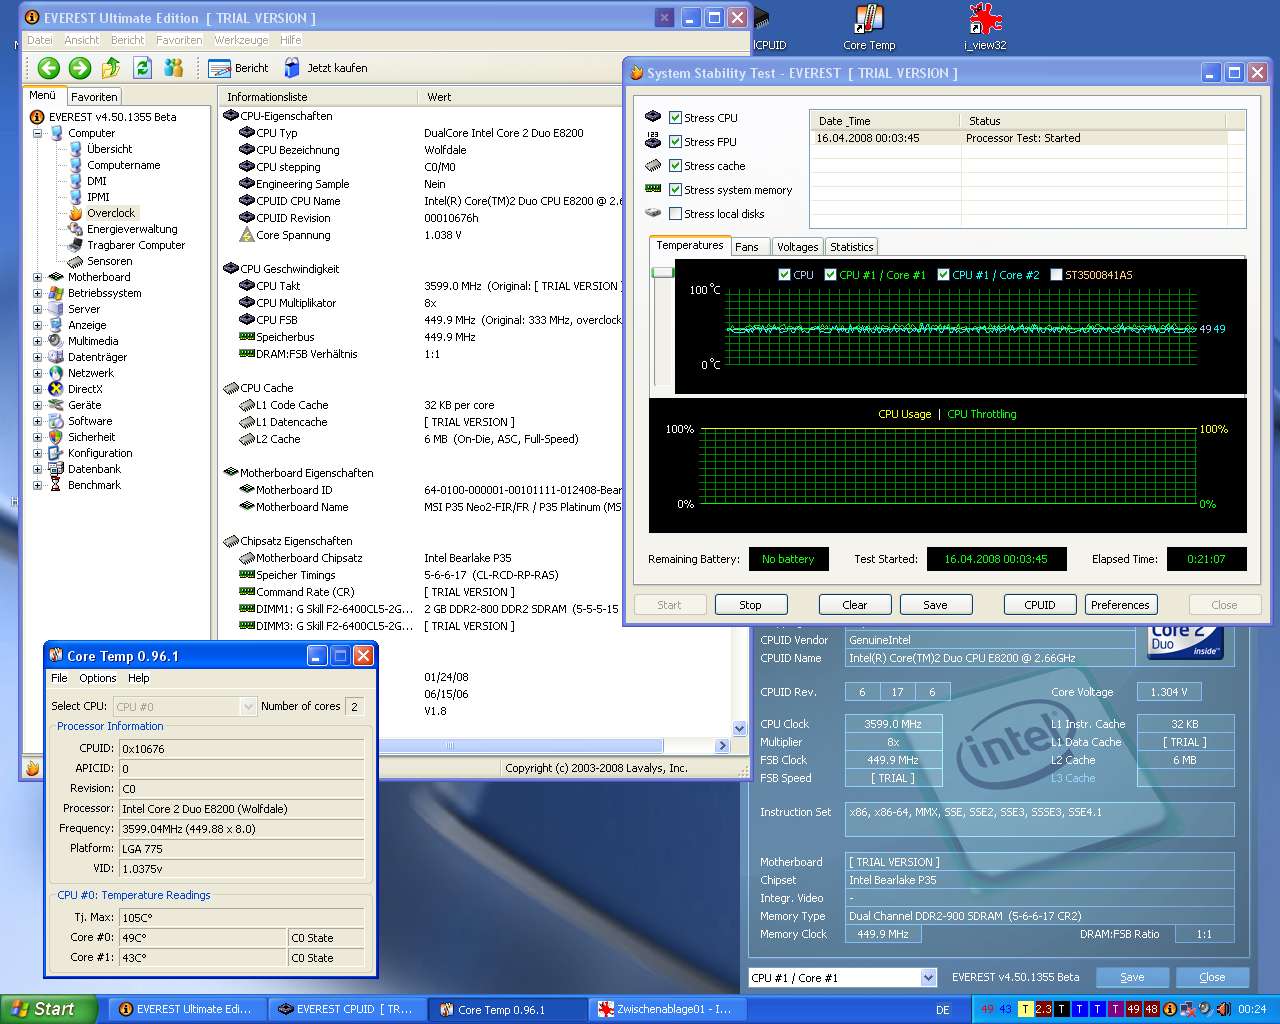The height and width of the screenshot is (1024, 1280).
Task: Click the green Back arrow toolbar icon
Action: pyautogui.click(x=48, y=68)
